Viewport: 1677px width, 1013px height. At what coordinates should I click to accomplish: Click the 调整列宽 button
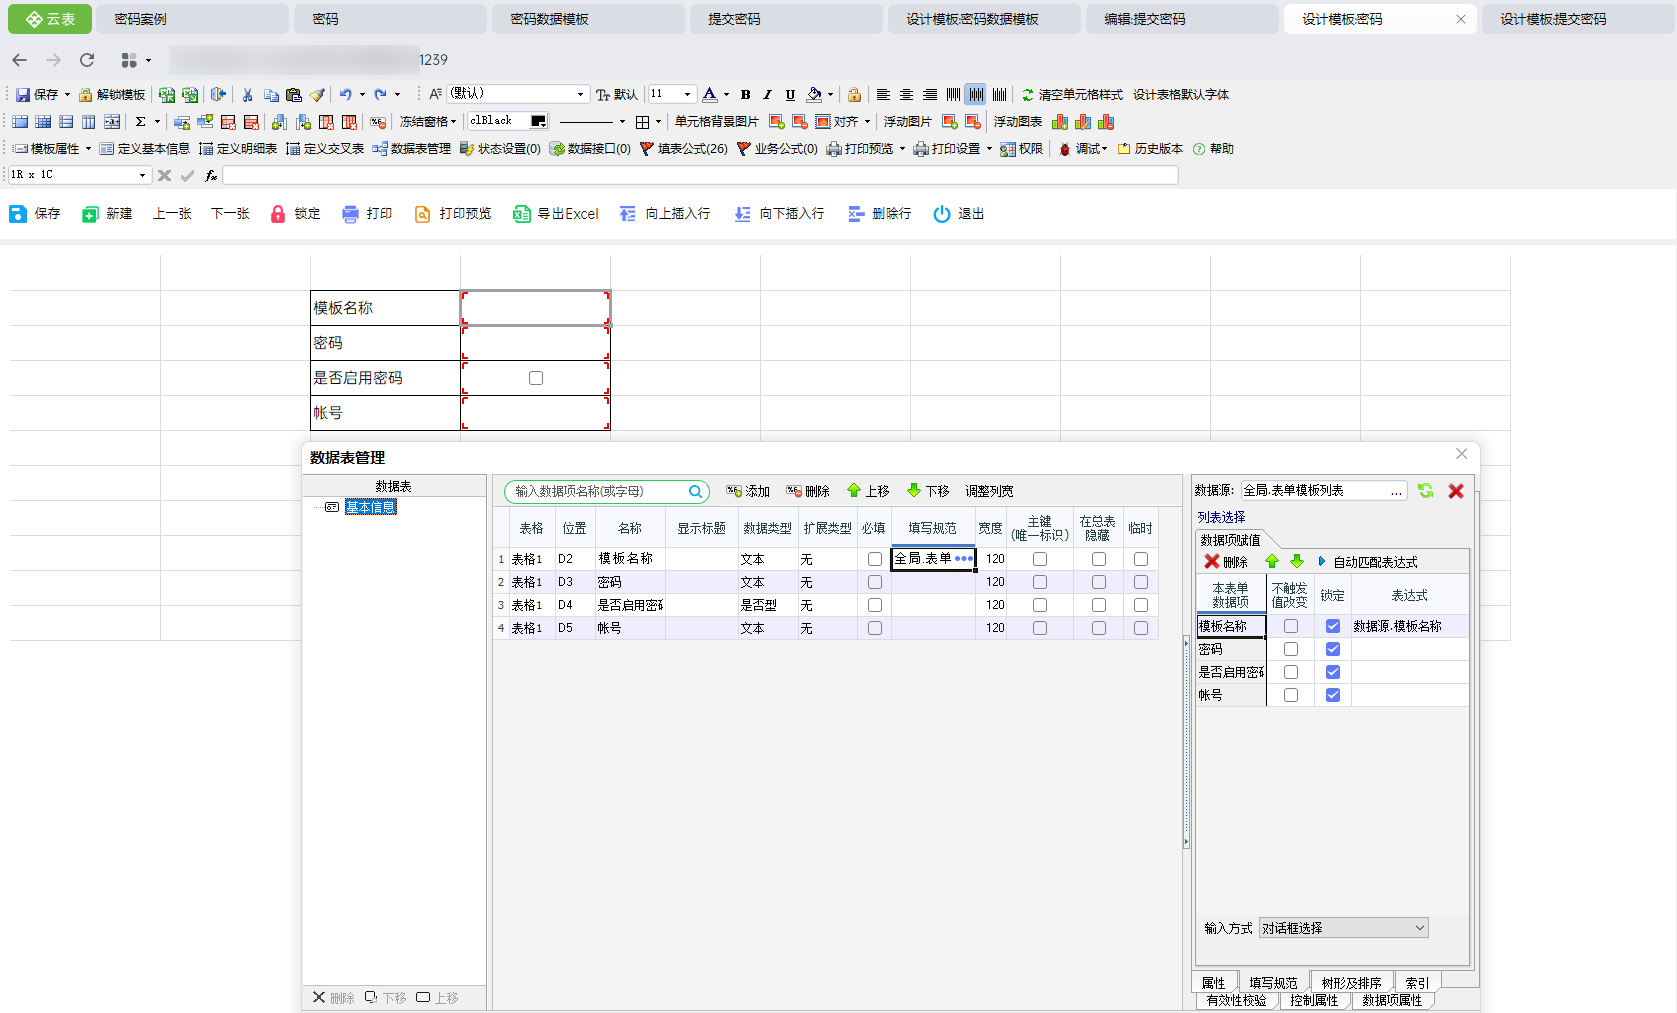pos(989,491)
